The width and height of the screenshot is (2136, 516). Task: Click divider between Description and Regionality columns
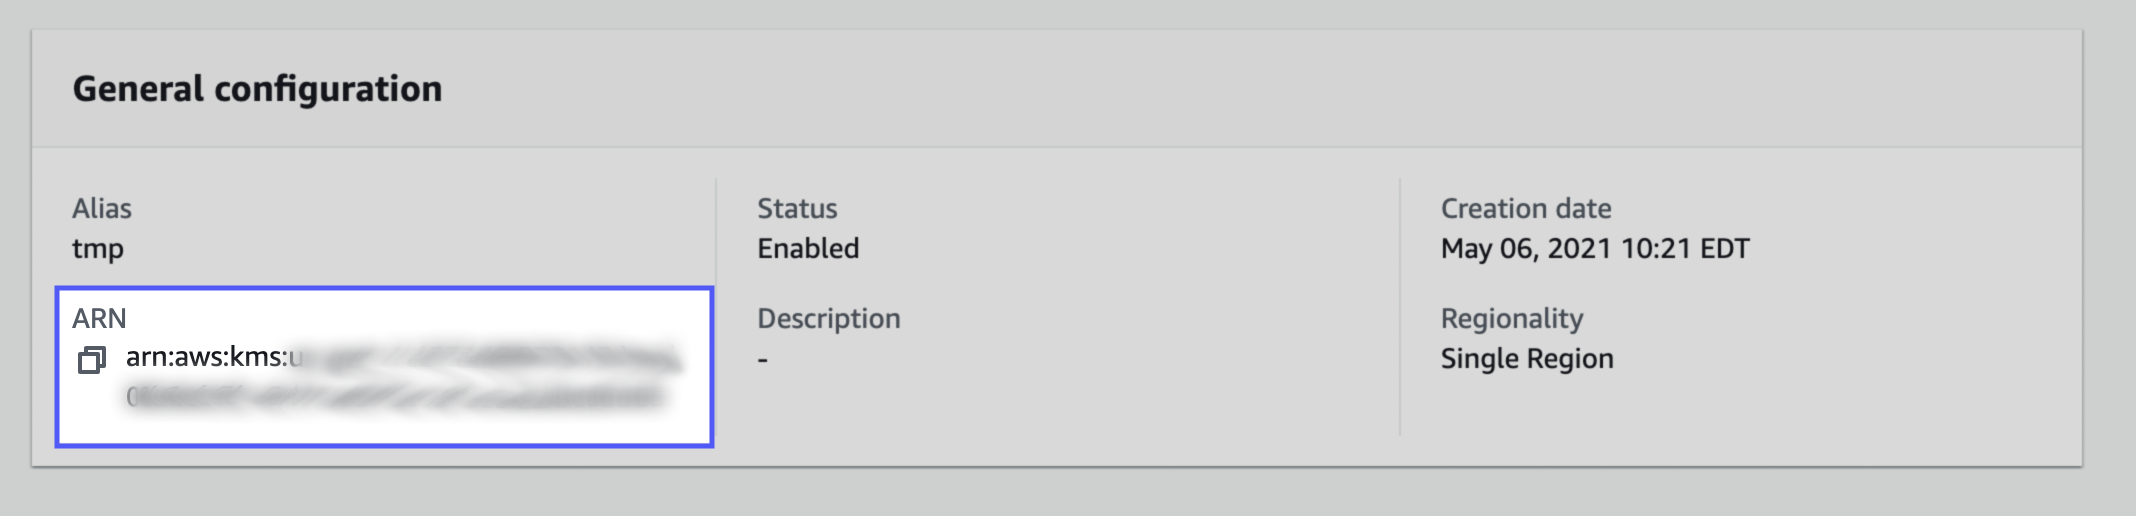tap(1400, 306)
